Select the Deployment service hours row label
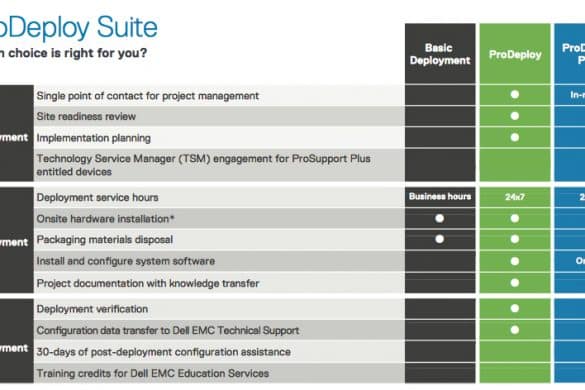The image size is (585, 390). click(x=97, y=197)
